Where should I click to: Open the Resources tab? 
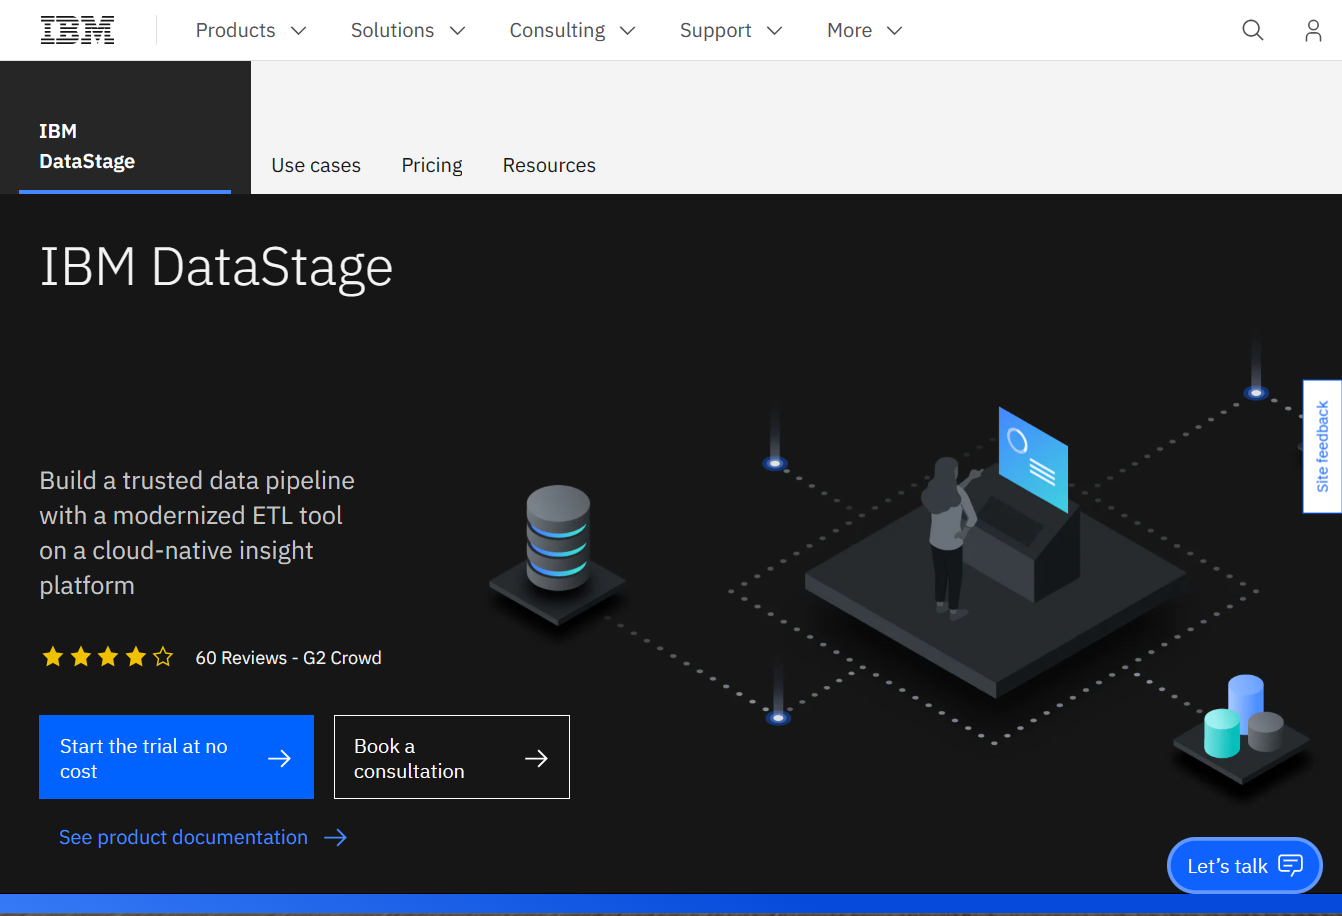tap(549, 165)
